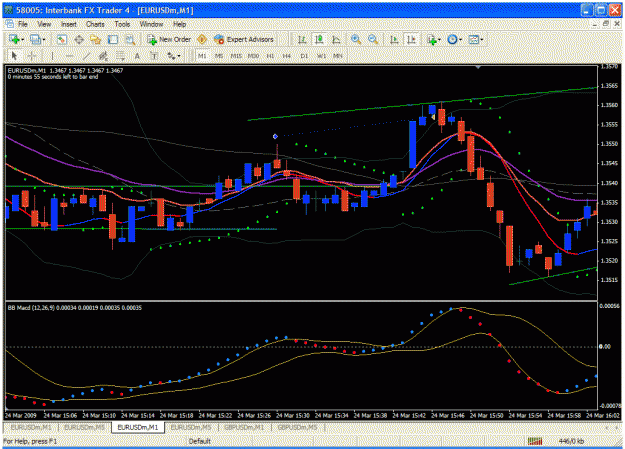Select the W1 timeframe
This screenshot has width=625, height=449.
(x=321, y=56)
